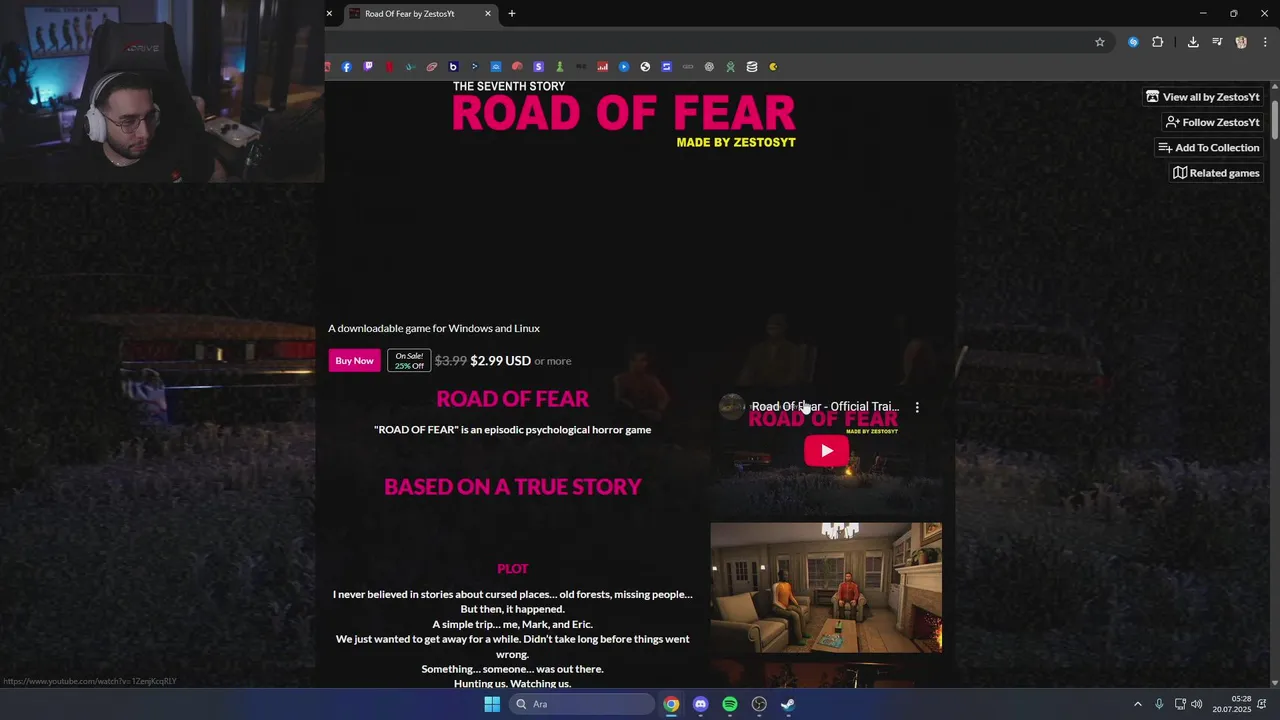Open Chrome from the taskbar
1280x720 pixels.
671,704
